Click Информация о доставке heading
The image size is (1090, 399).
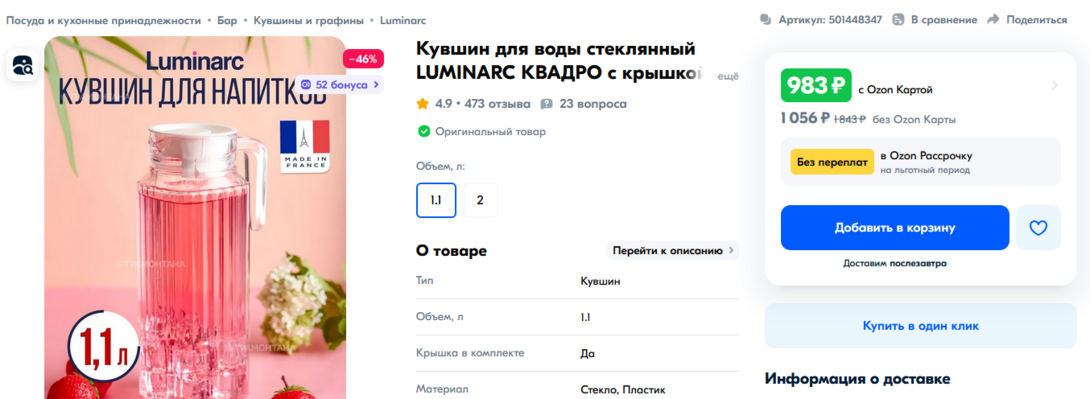[857, 379]
